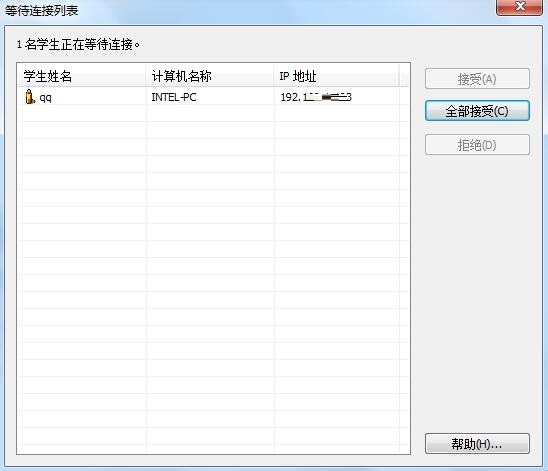This screenshot has height=471, width=548.
Task: Sort by the IP 地址 column header
Action: 336,76
